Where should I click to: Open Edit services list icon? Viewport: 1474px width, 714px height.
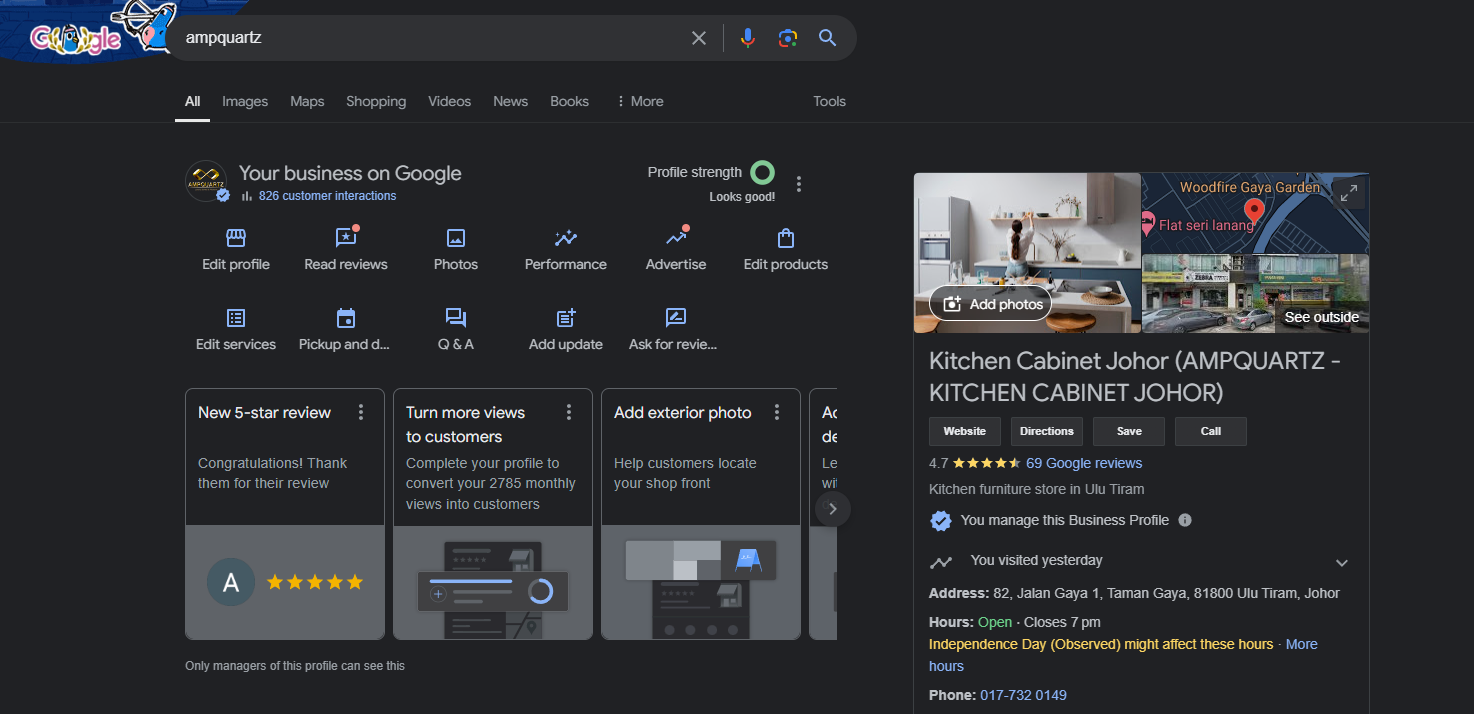click(x=236, y=318)
